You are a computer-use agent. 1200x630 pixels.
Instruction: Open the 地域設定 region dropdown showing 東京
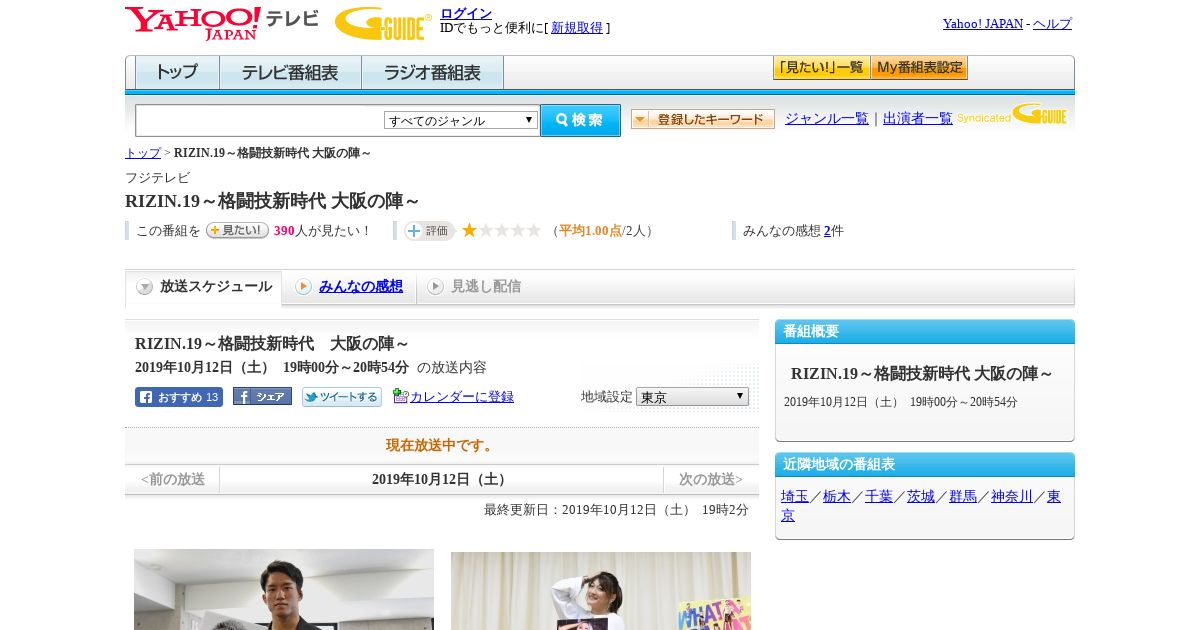[692, 397]
